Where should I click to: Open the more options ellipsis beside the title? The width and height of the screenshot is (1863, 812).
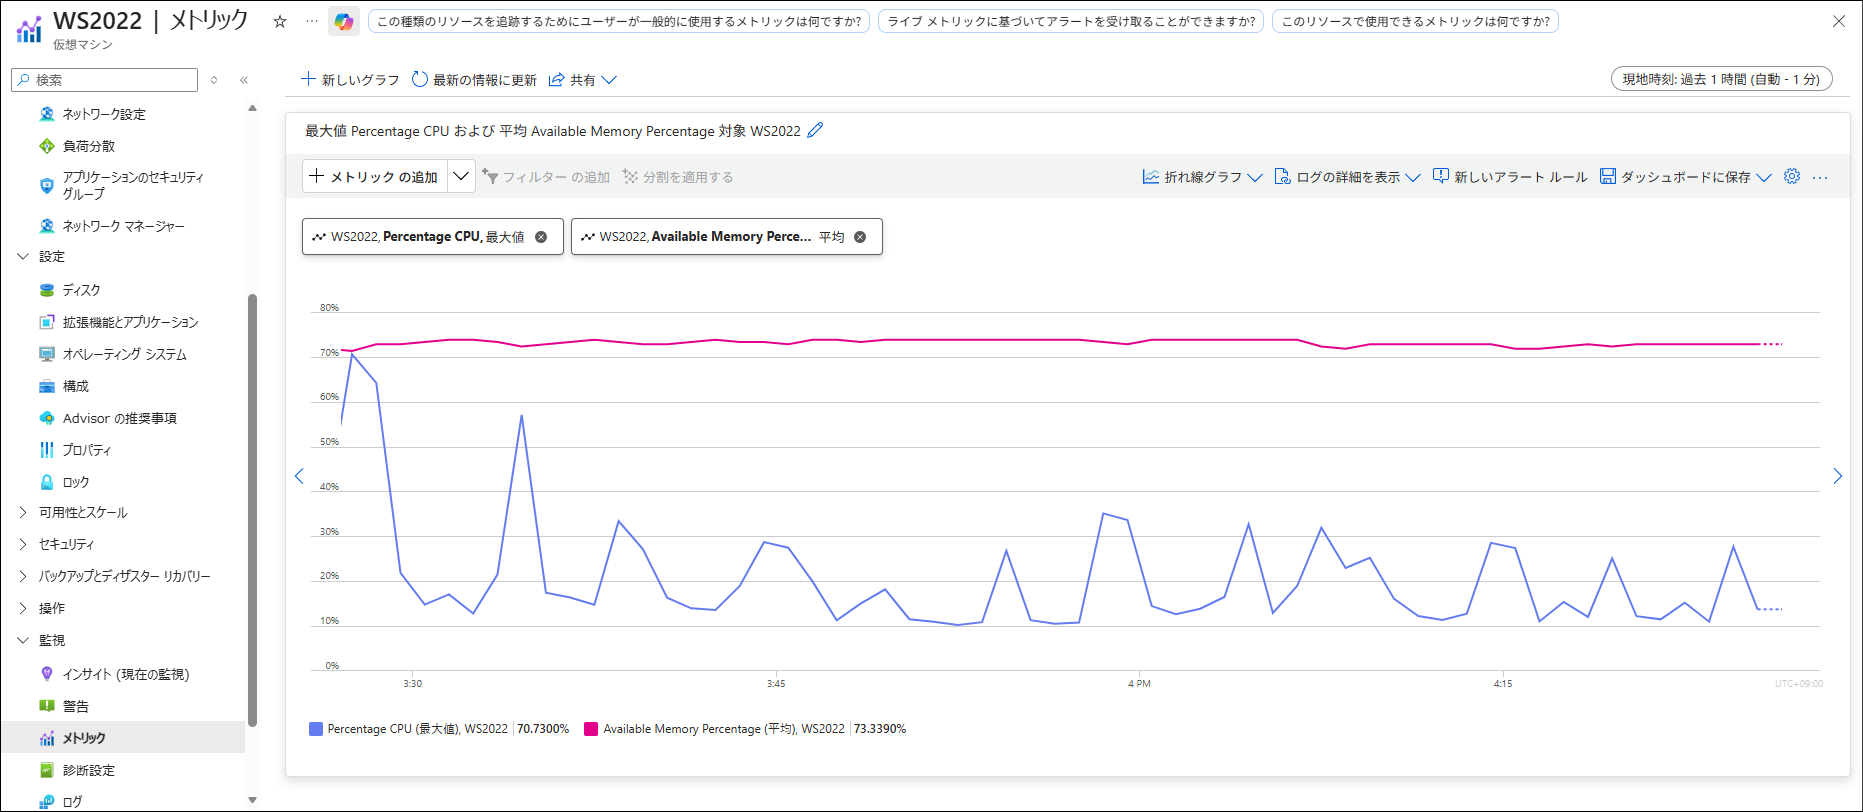click(312, 21)
